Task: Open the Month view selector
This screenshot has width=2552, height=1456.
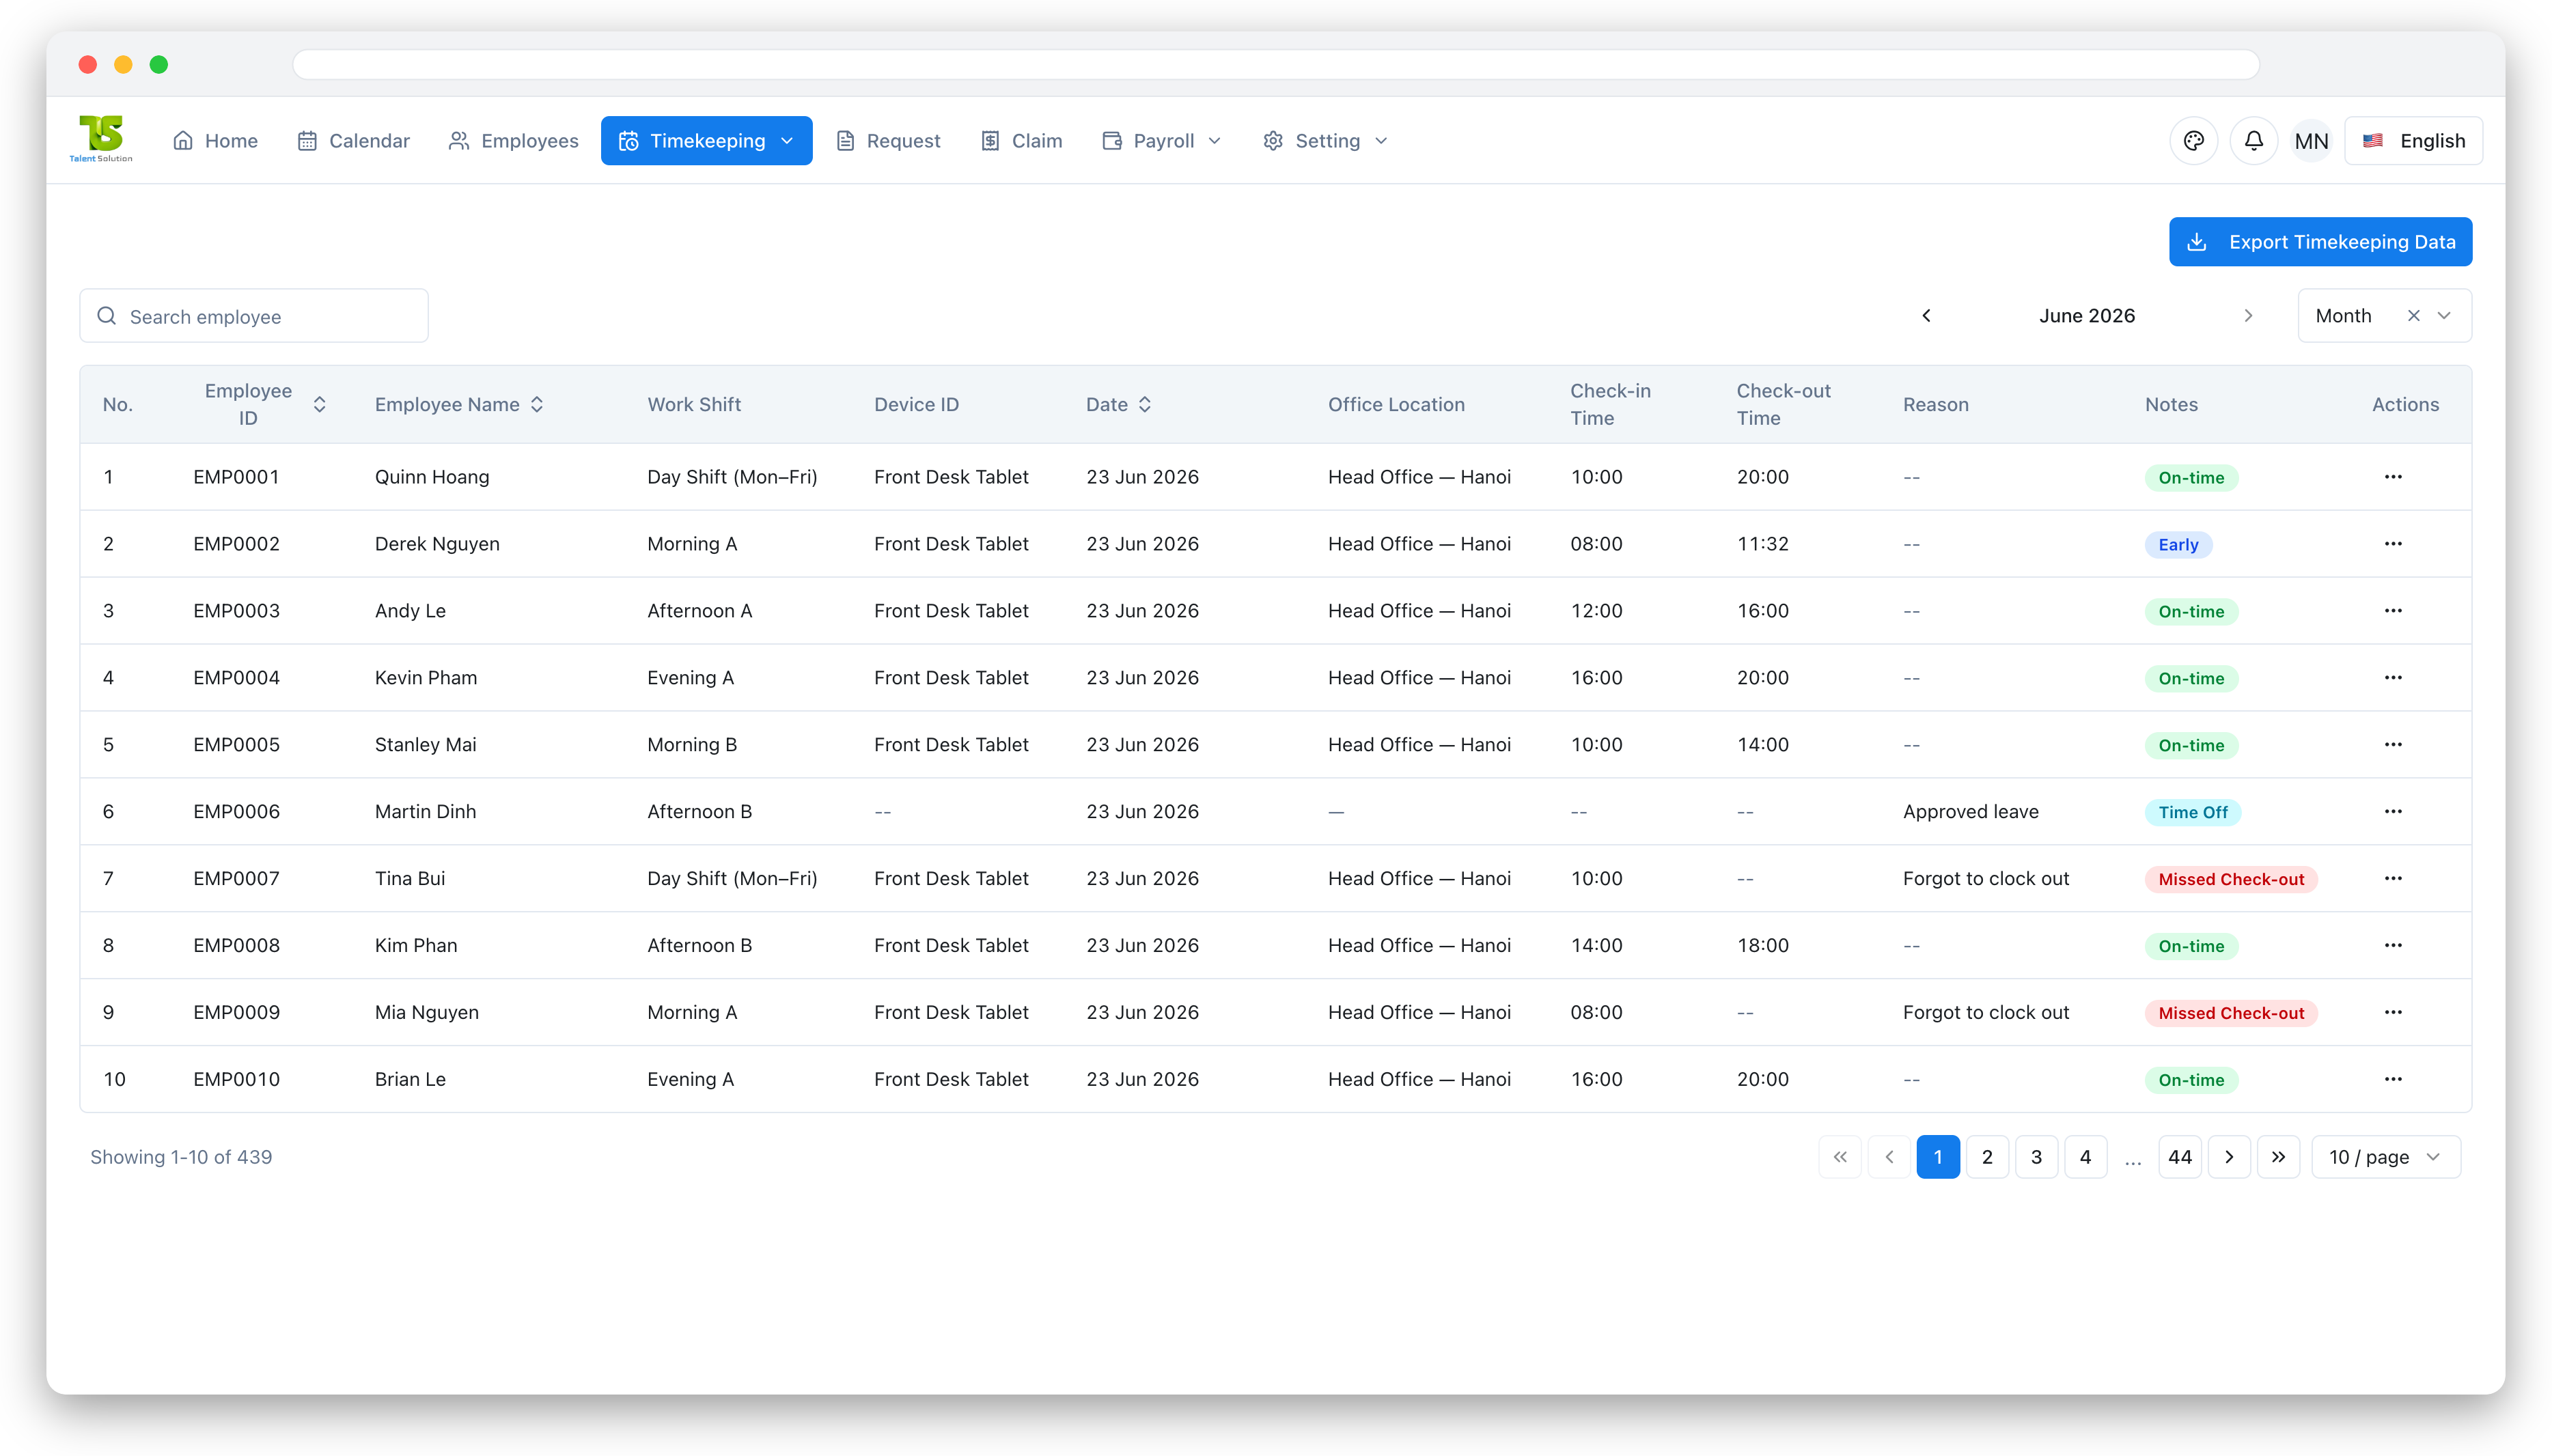Action: click(x=2384, y=316)
